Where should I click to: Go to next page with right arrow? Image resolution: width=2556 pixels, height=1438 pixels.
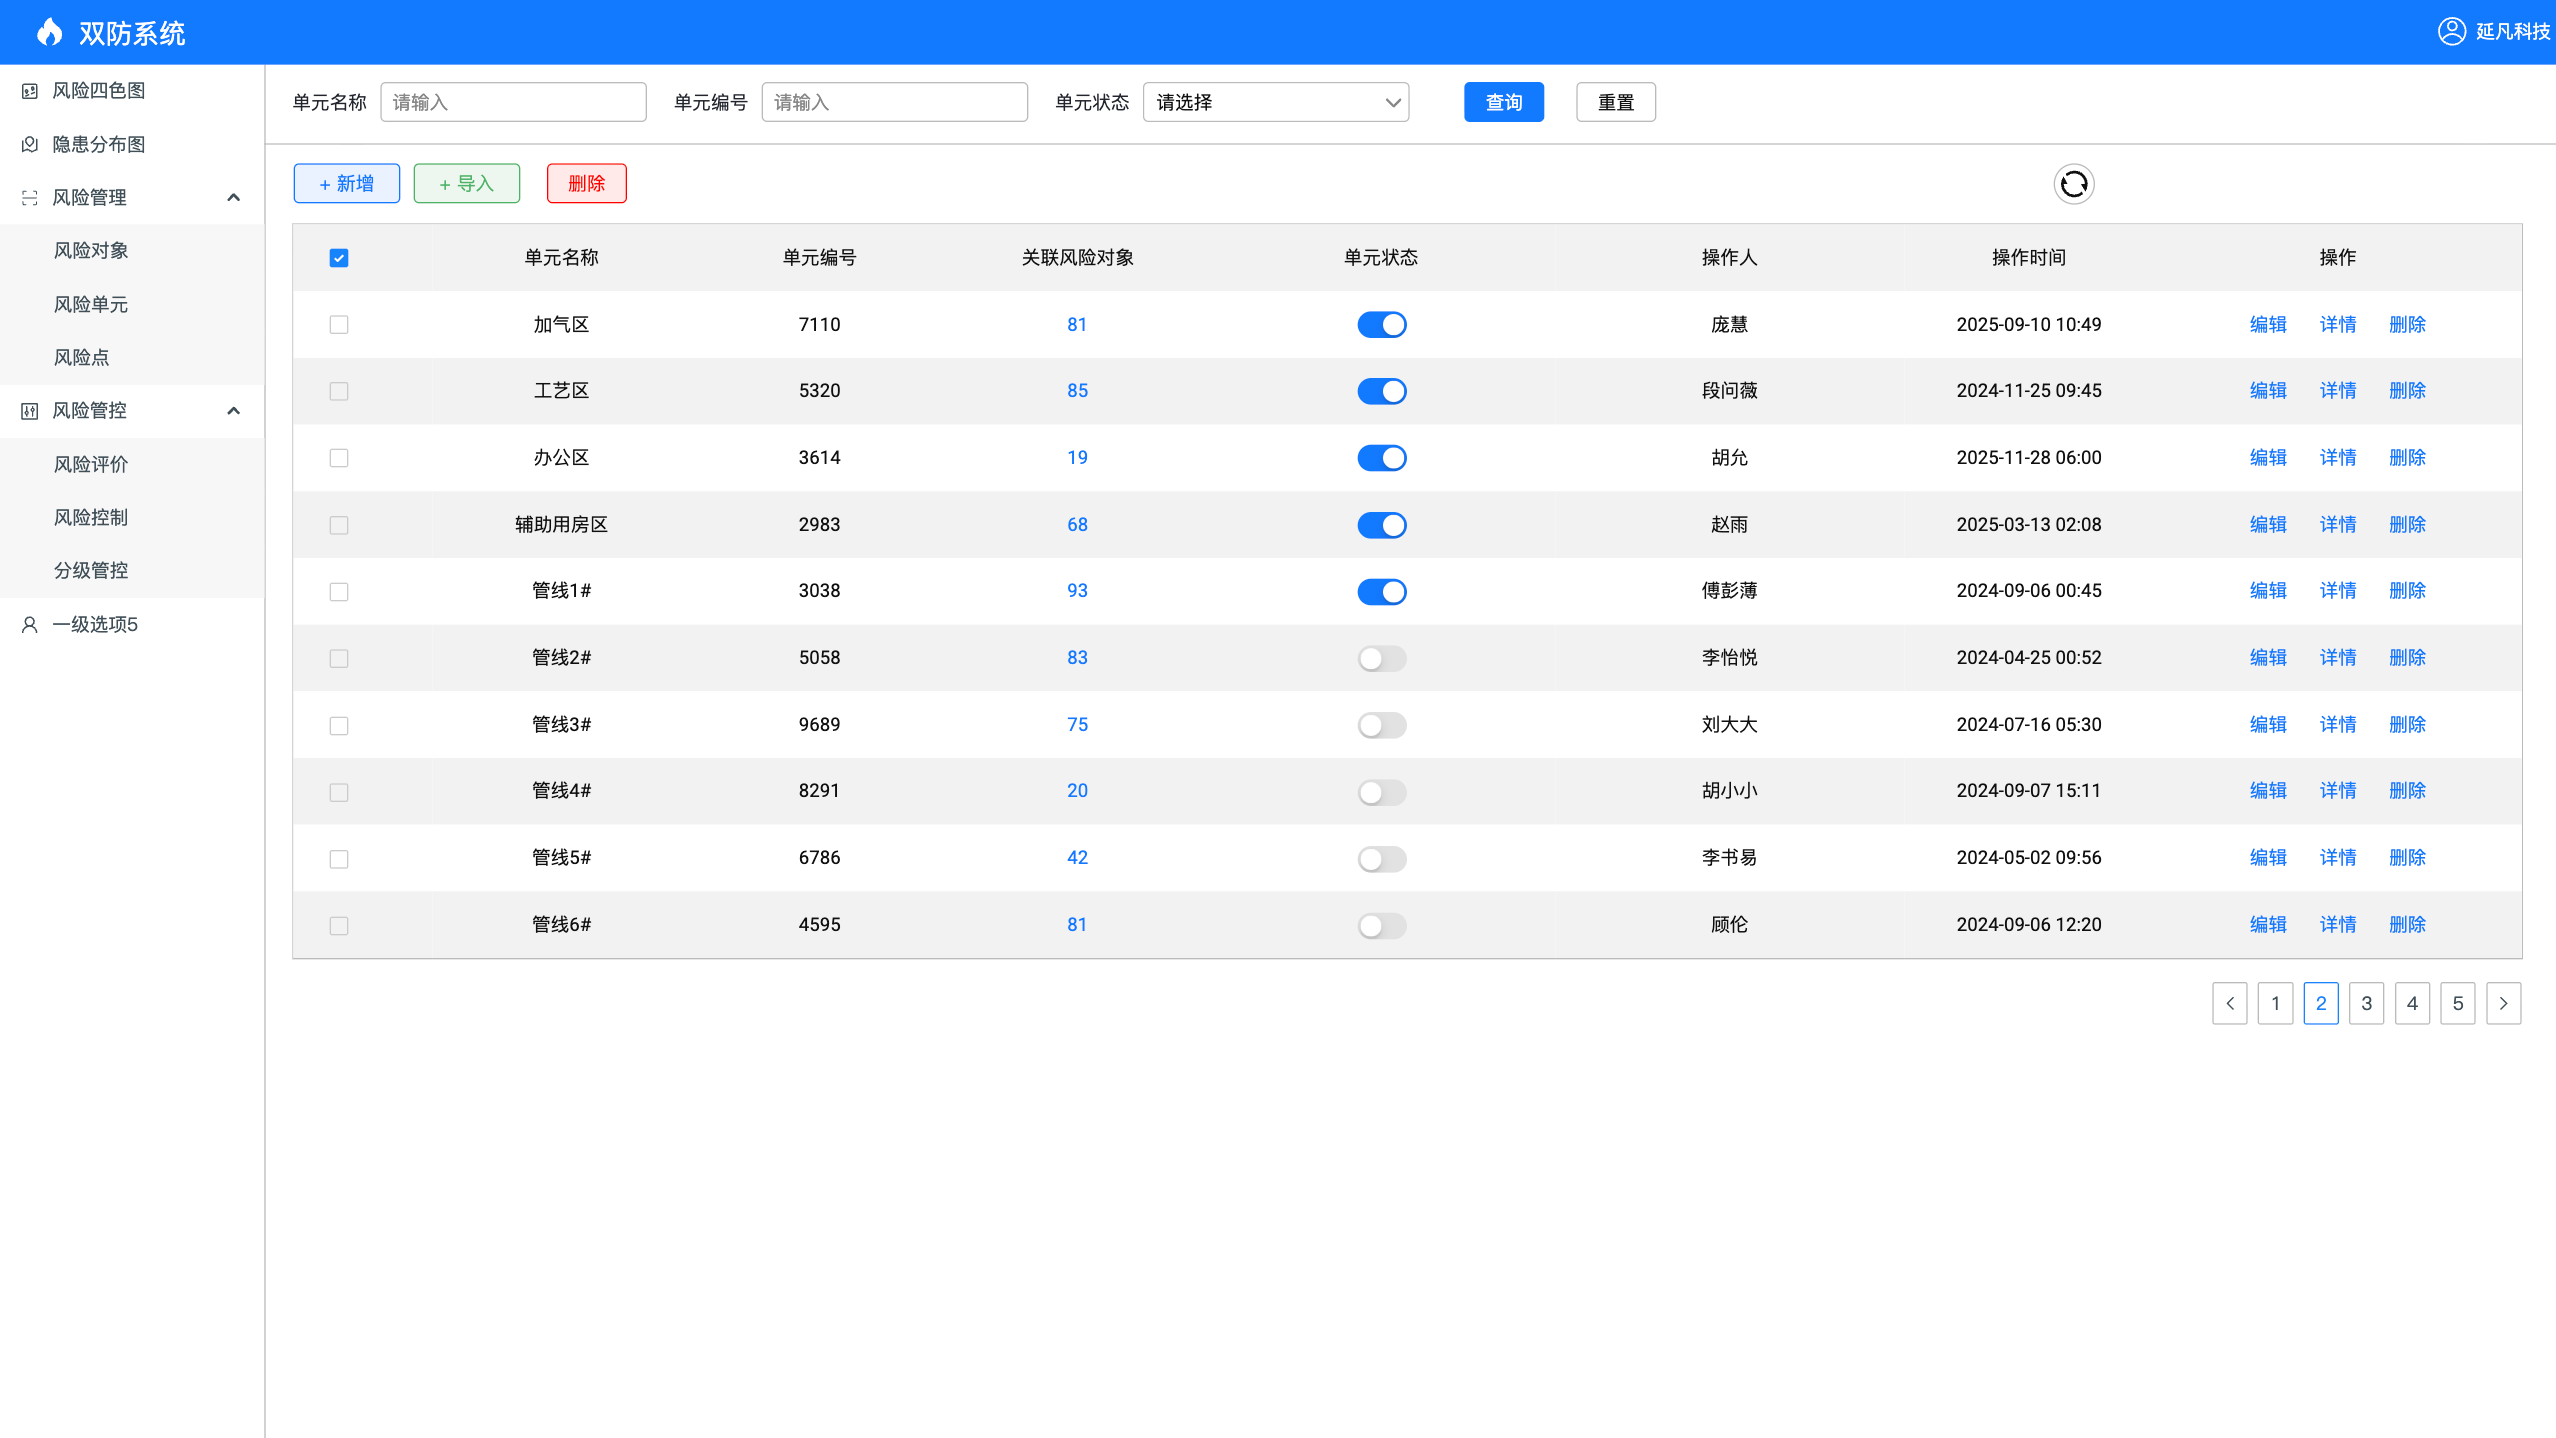(2503, 1003)
